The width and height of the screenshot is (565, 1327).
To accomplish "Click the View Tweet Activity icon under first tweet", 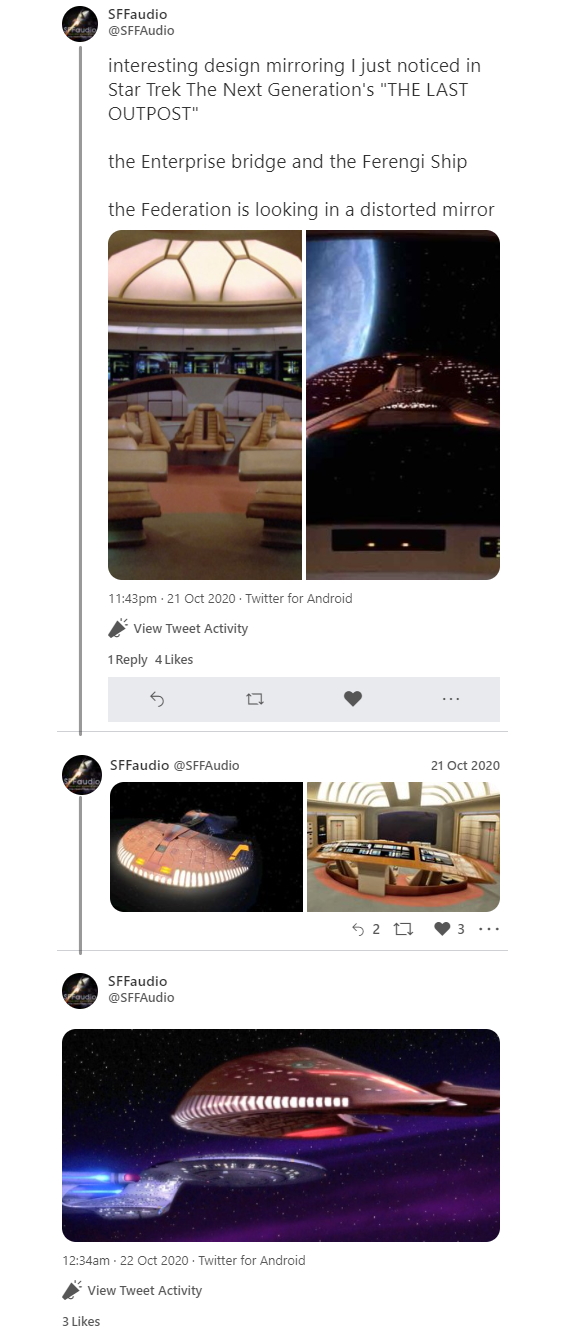I will [x=118, y=628].
